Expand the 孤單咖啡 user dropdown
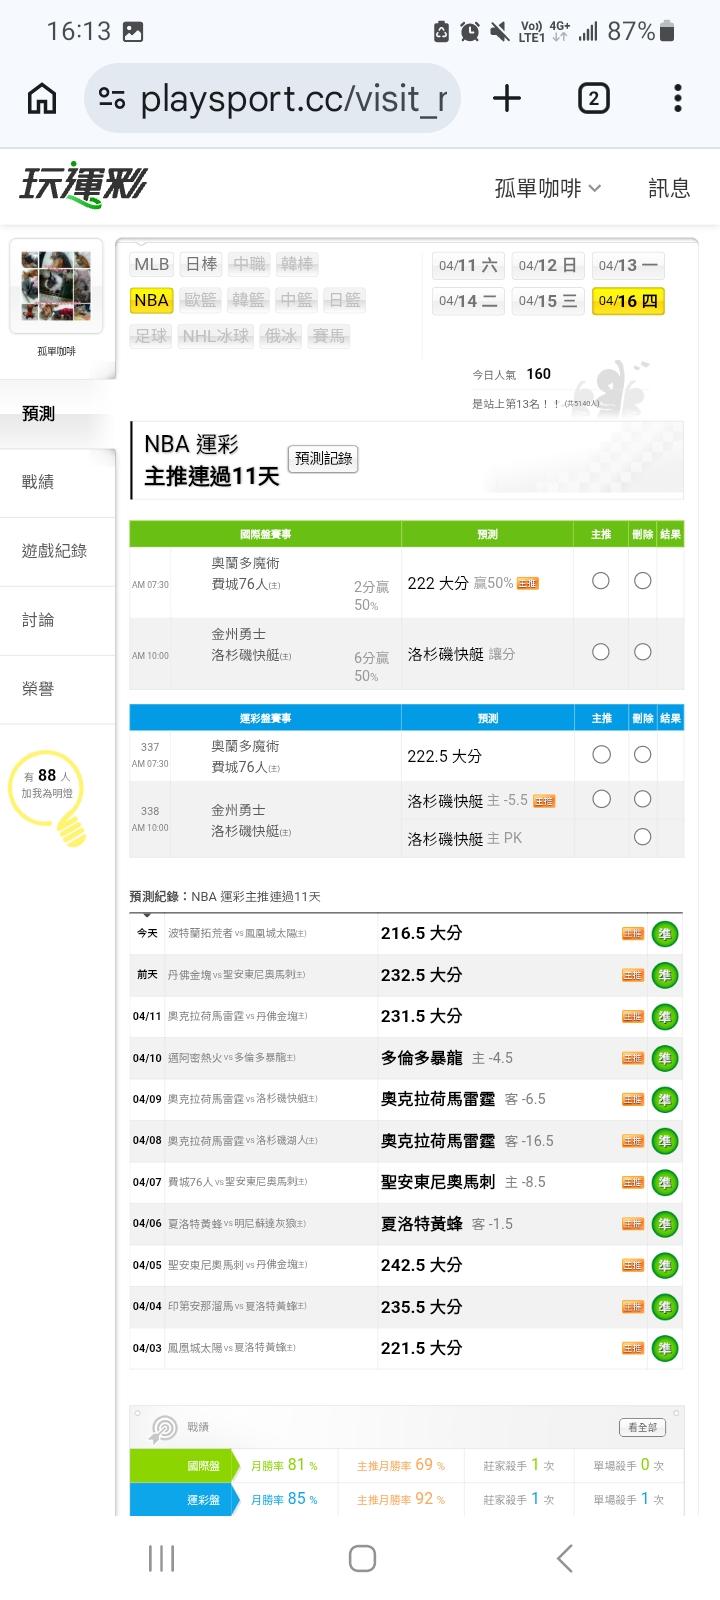This screenshot has height=1600, width=720. click(x=548, y=188)
